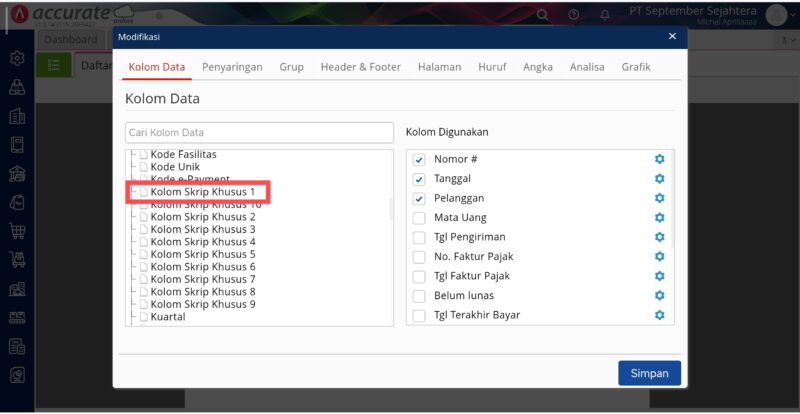The width and height of the screenshot is (800, 414).
Task: Click the gear icon next to Nomor #
Action: pos(659,160)
